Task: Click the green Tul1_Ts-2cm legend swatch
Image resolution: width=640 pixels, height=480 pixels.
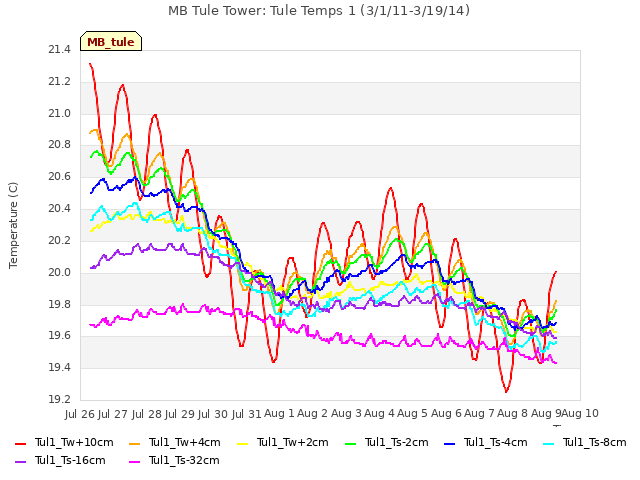Action: (351, 443)
